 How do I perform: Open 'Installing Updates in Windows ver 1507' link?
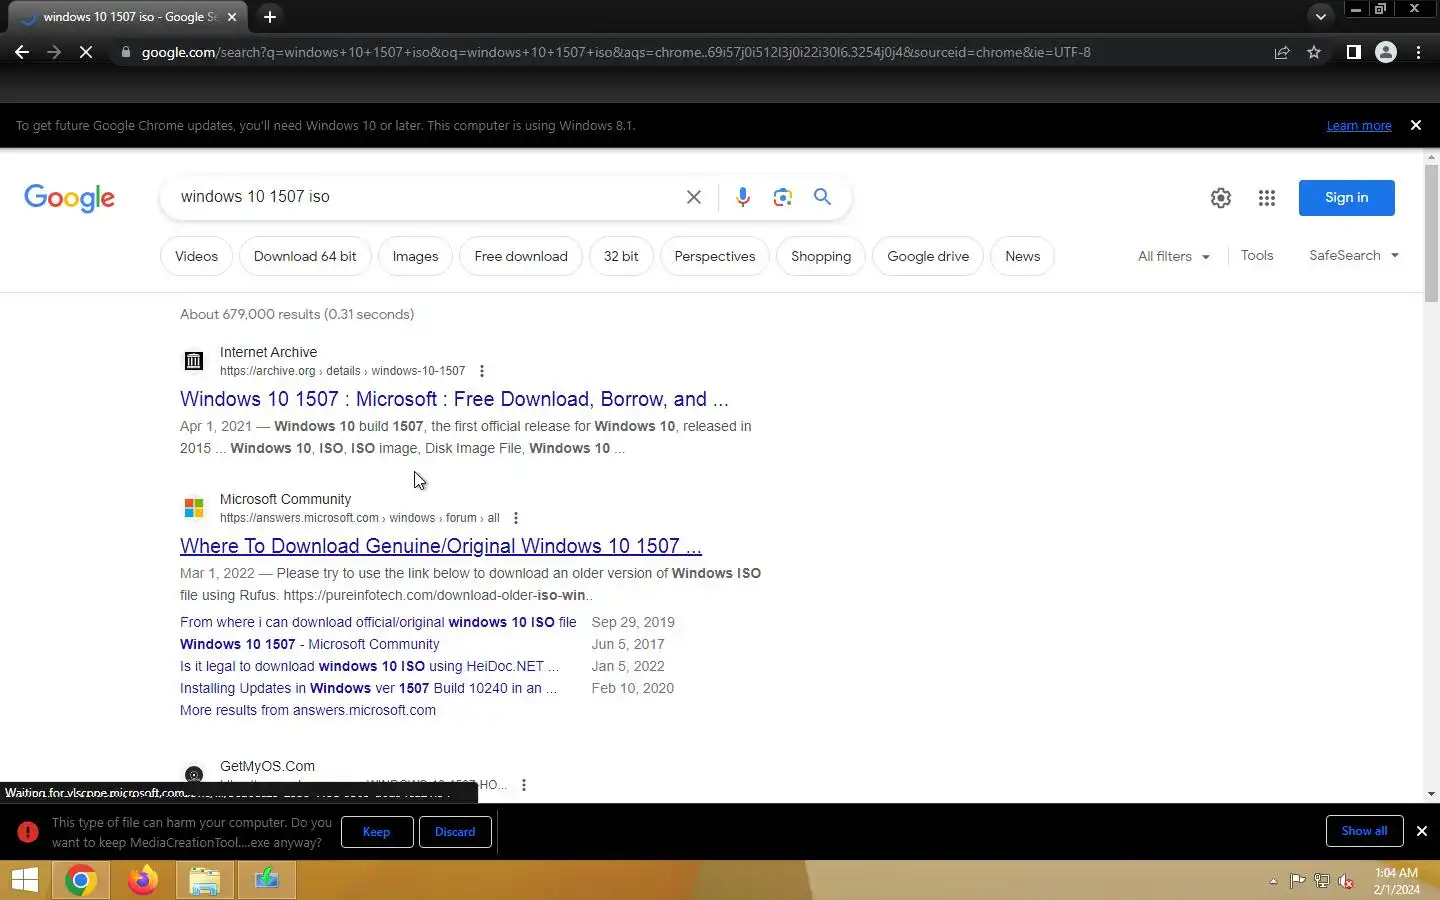tap(368, 688)
